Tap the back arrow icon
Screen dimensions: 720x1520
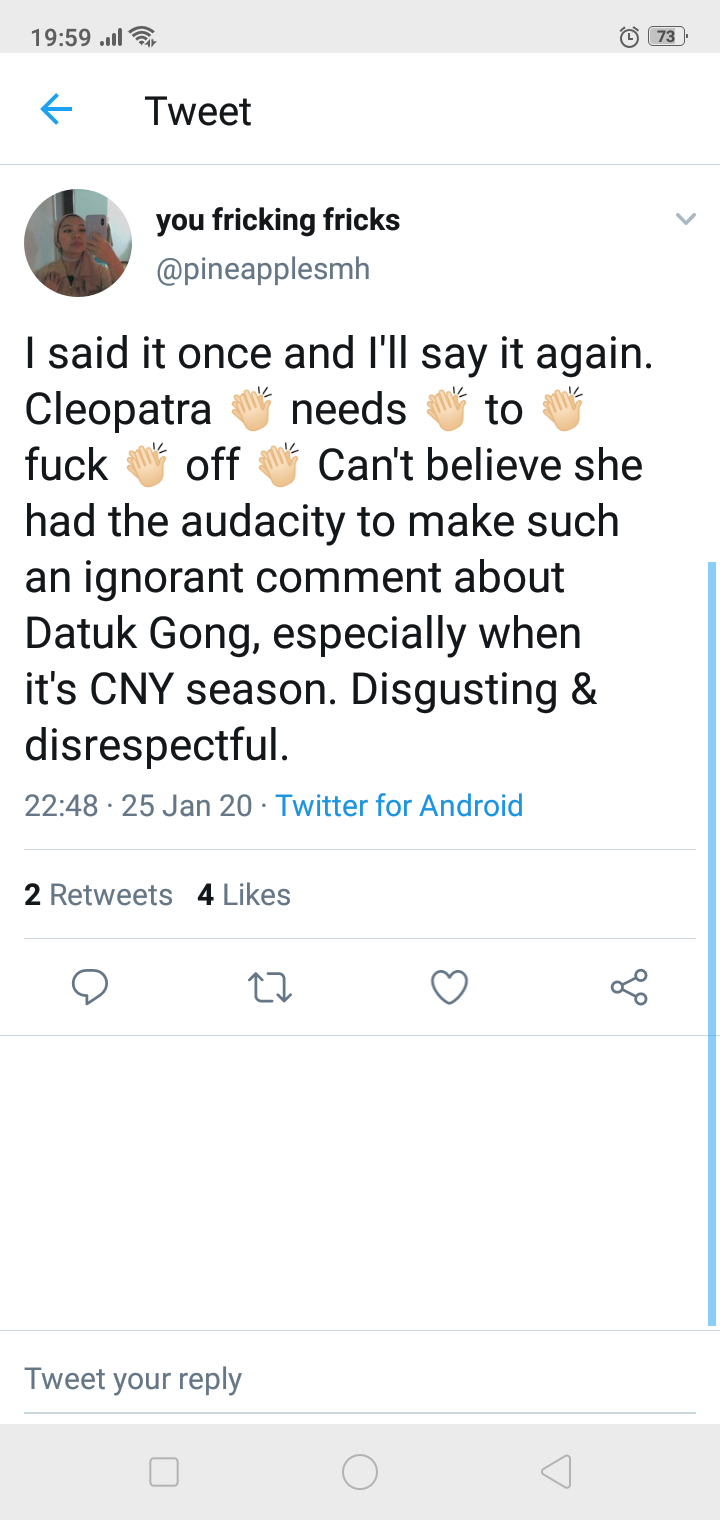[x=56, y=109]
